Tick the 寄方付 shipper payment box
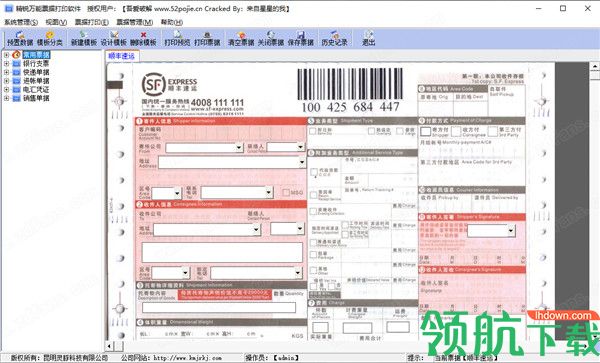 coord(426,131)
